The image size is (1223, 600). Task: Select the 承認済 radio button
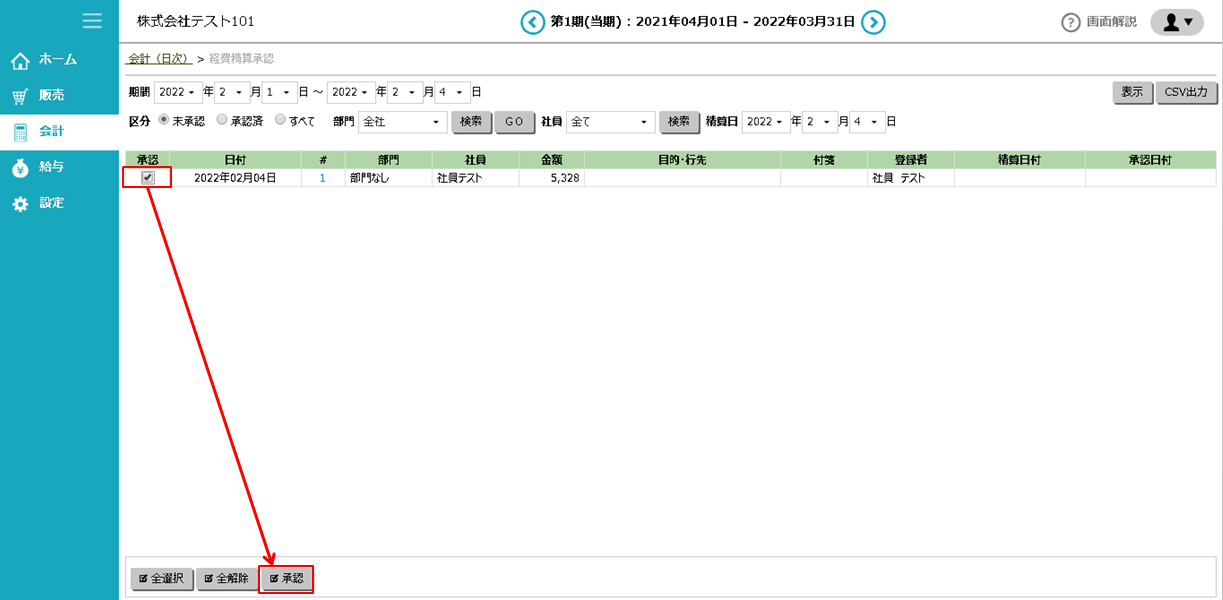coord(222,121)
